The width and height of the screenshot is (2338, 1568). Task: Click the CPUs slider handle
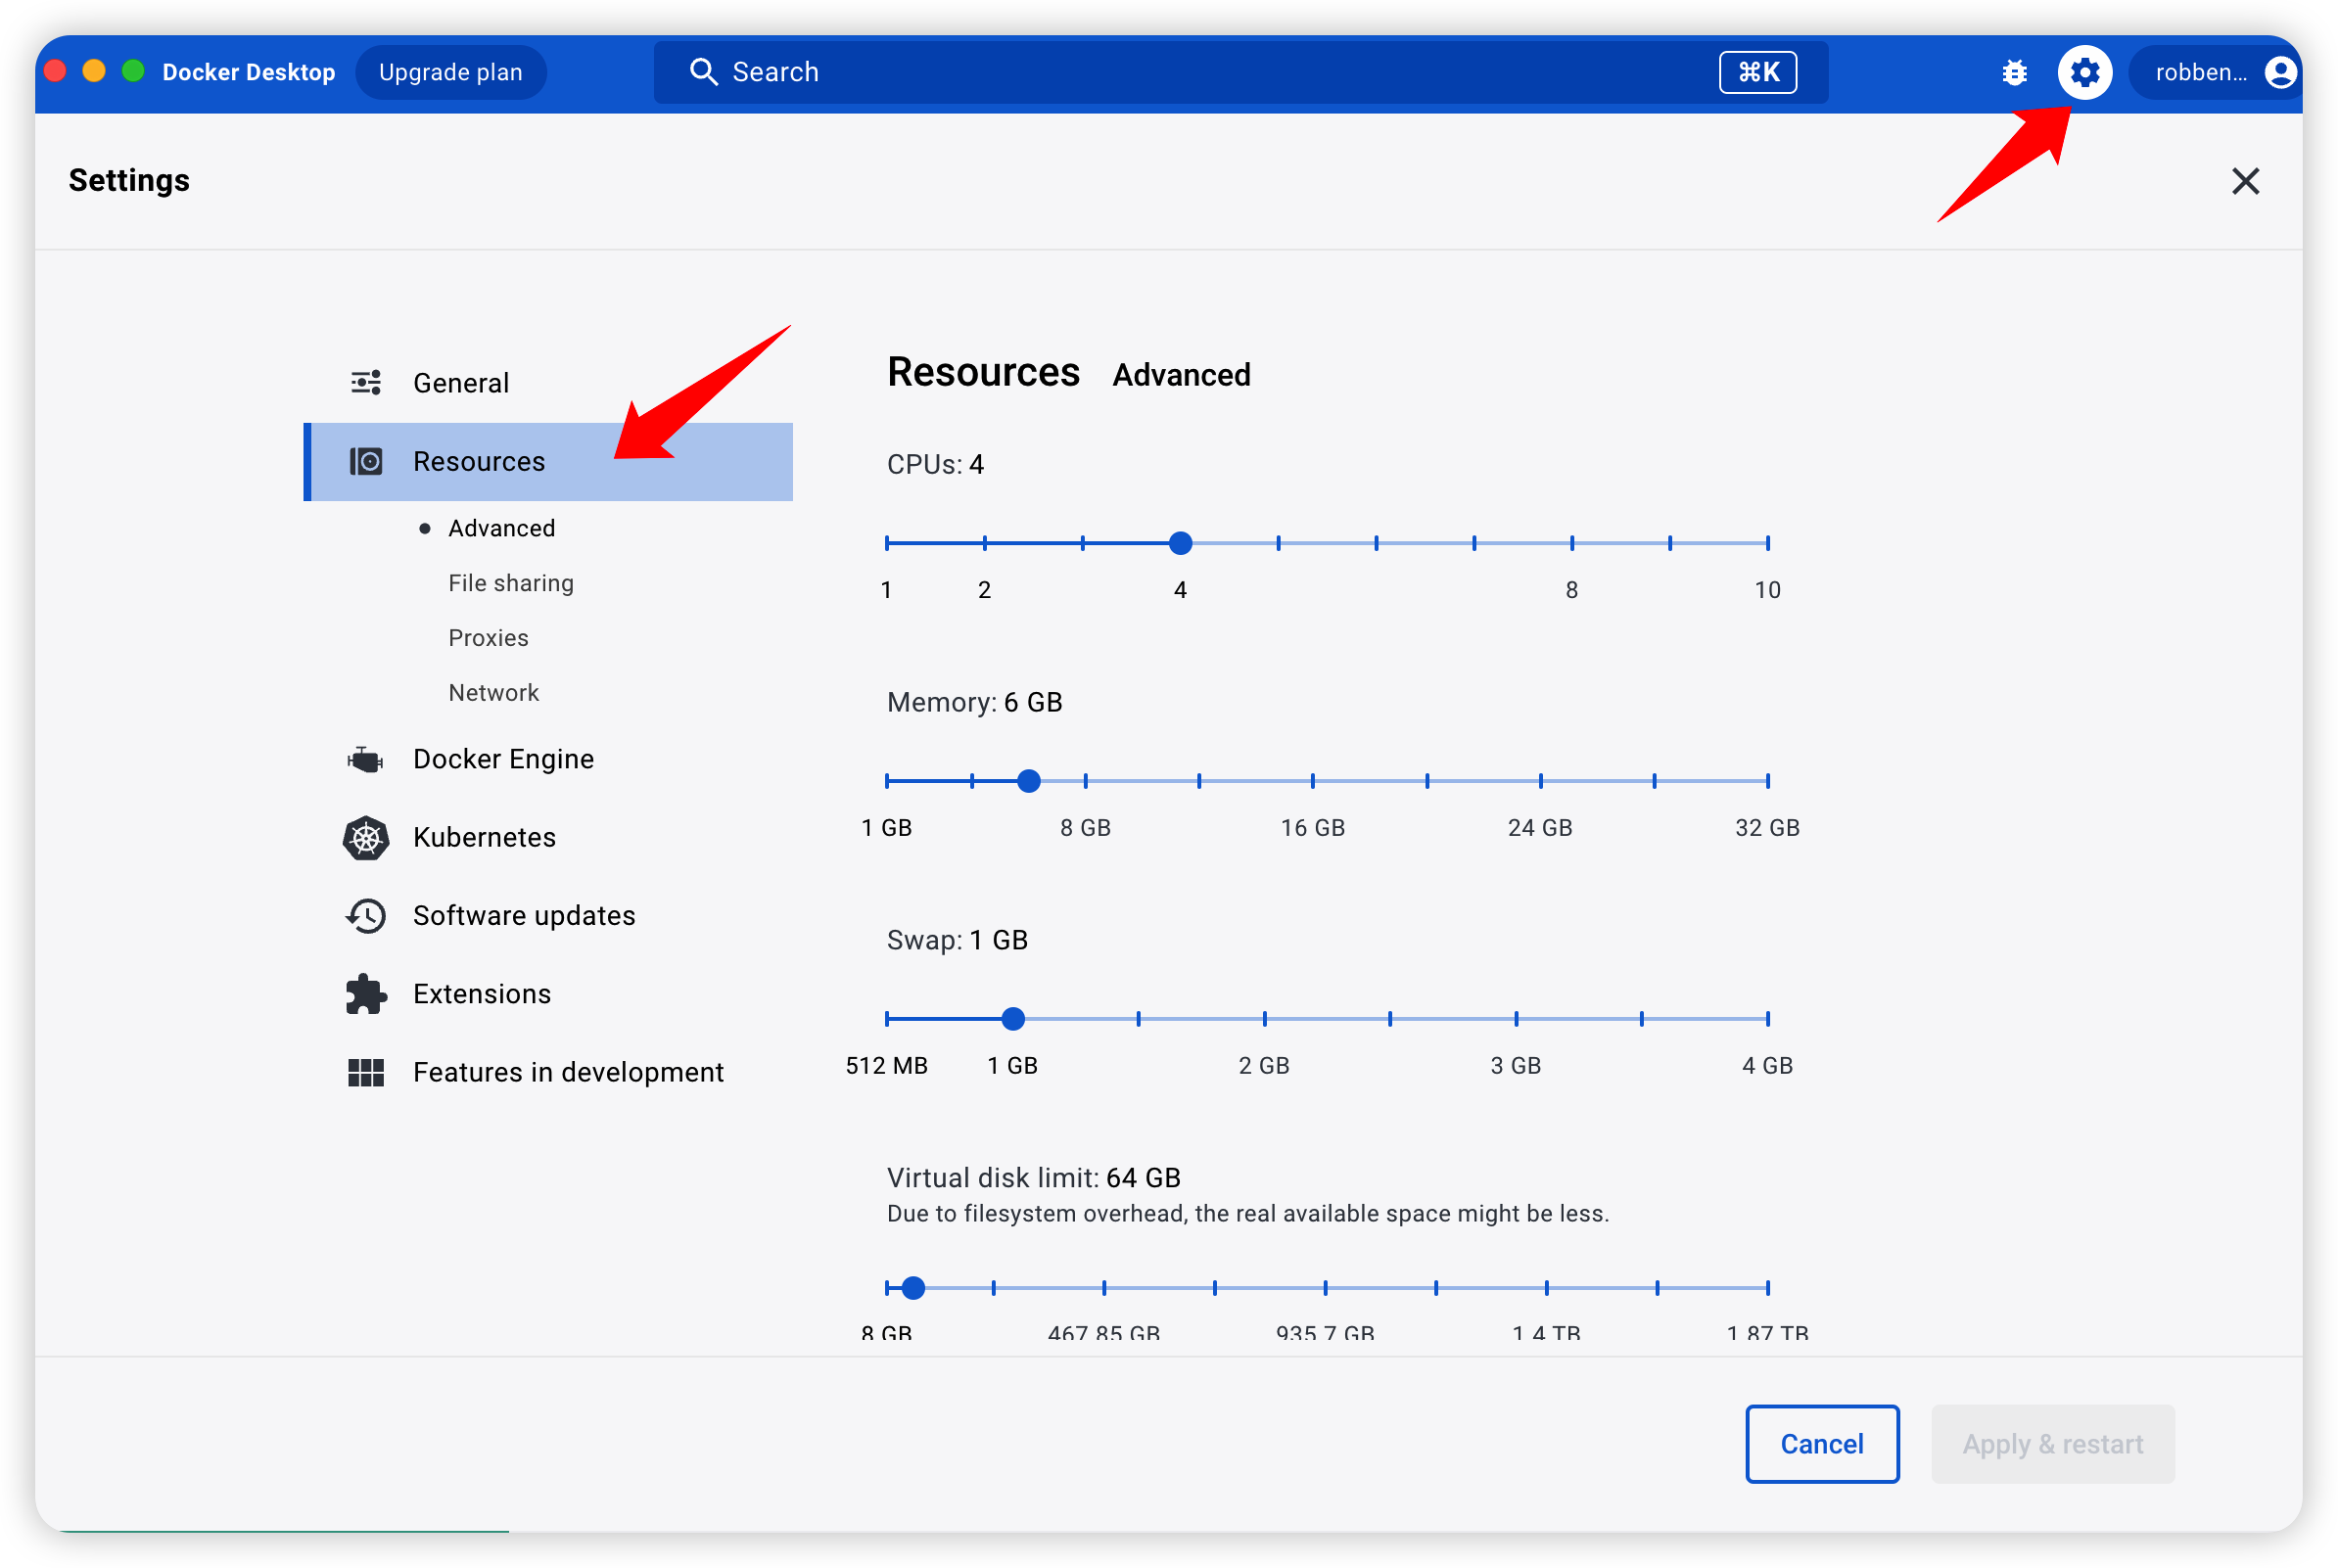pyautogui.click(x=1180, y=543)
